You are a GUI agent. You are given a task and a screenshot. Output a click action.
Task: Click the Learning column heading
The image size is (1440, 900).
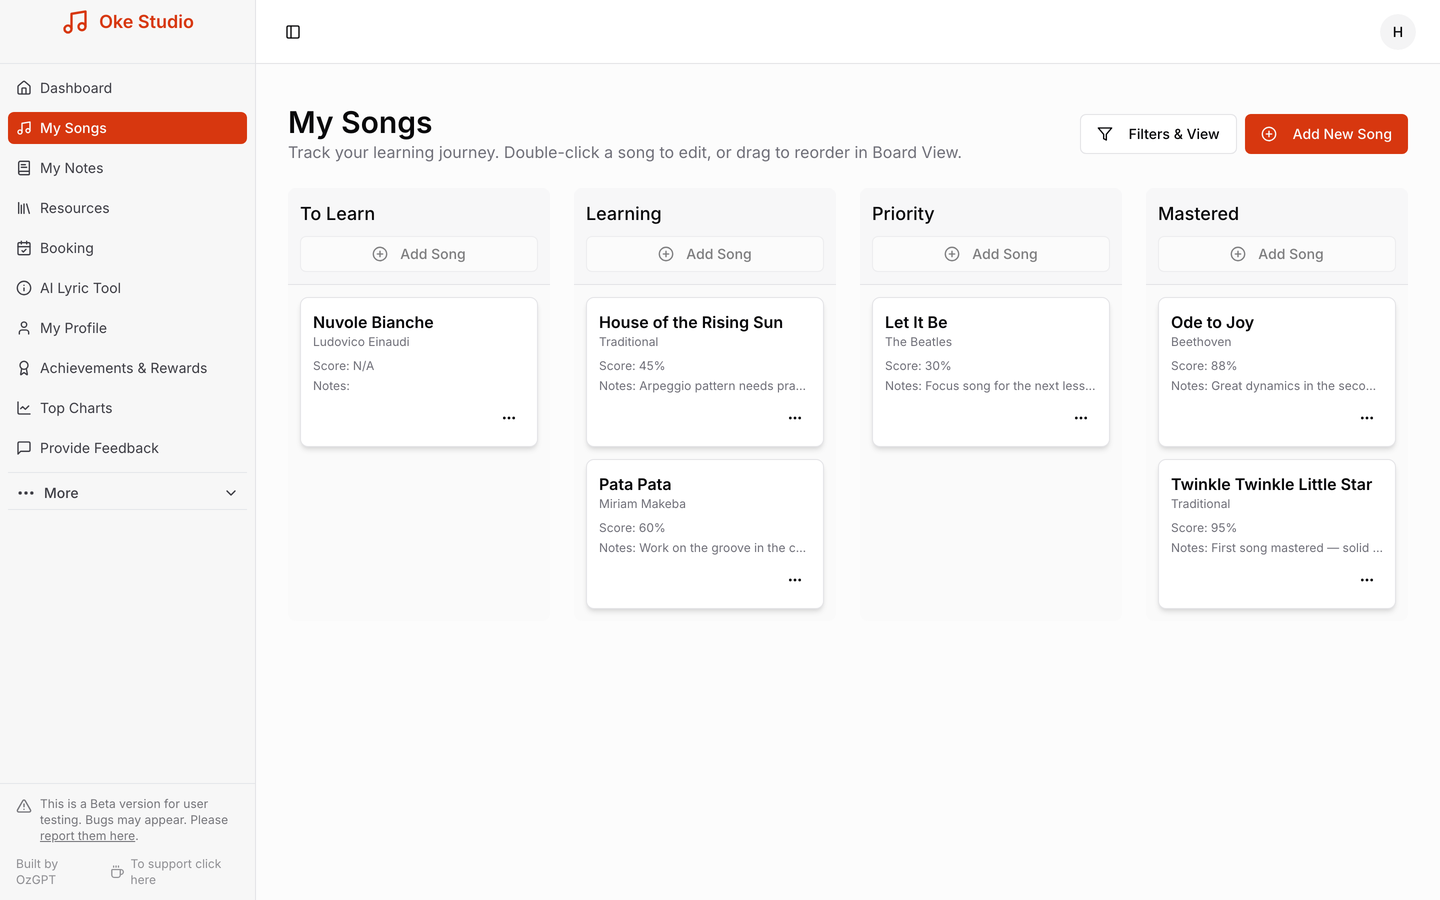pyautogui.click(x=624, y=214)
